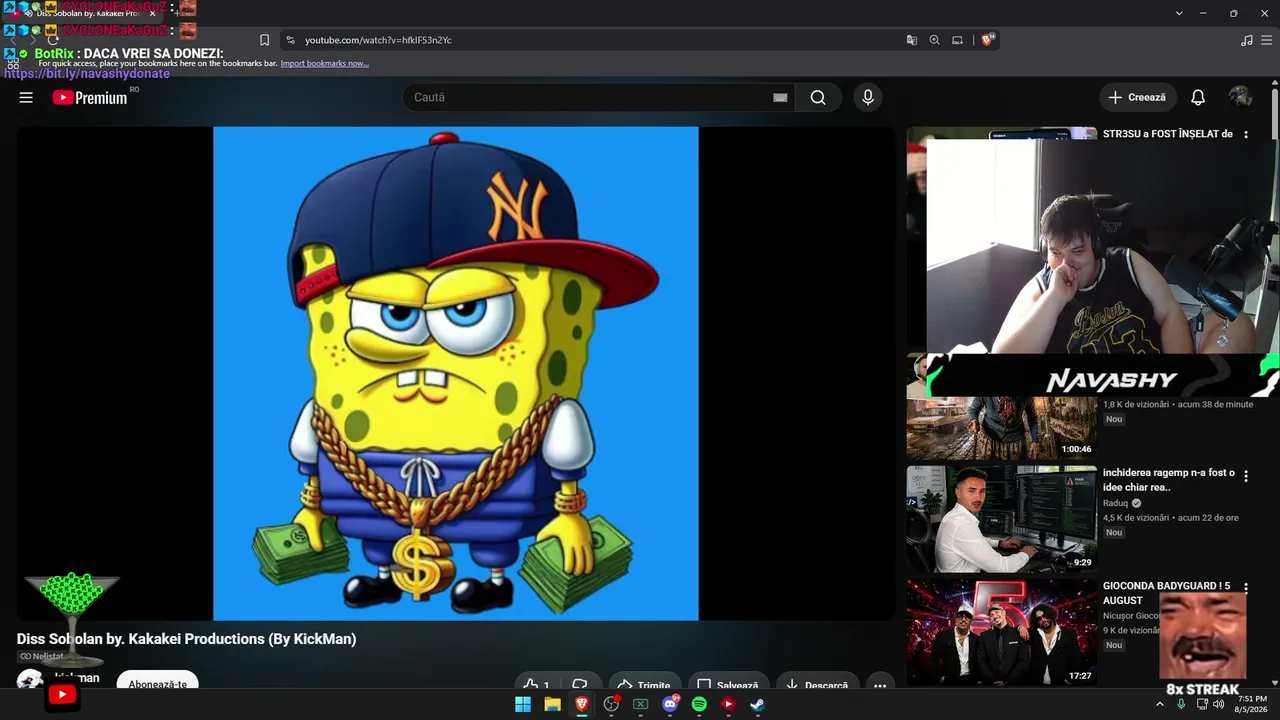Follow the Import bookmarks now link
This screenshot has width=1280, height=720.
(x=324, y=63)
